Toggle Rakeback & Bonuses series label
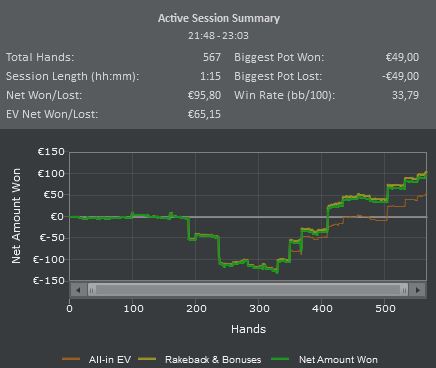 point(213,359)
